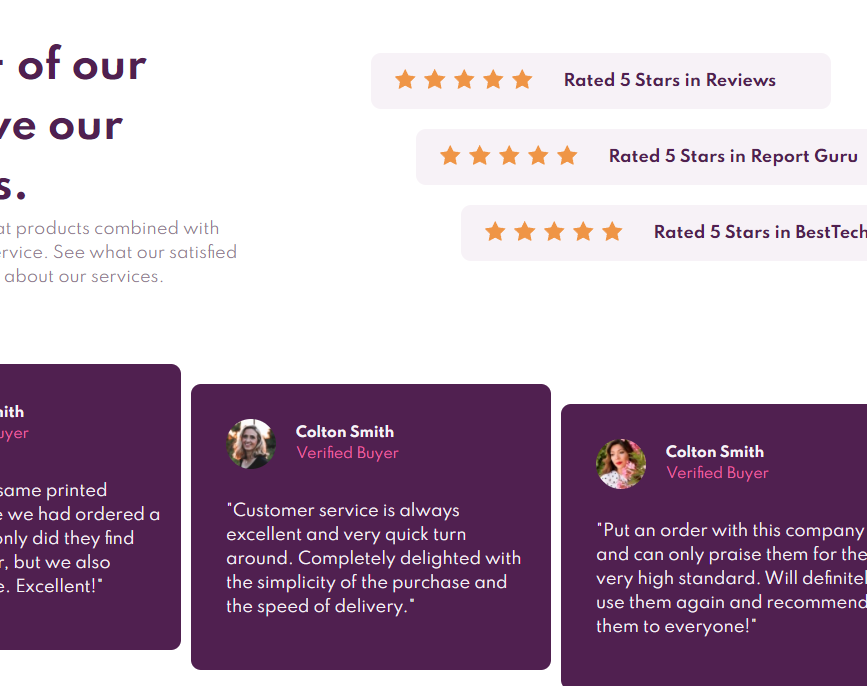Click the testimonial ending with 'Excellent!'
This screenshot has width=867, height=686.
tap(80, 538)
